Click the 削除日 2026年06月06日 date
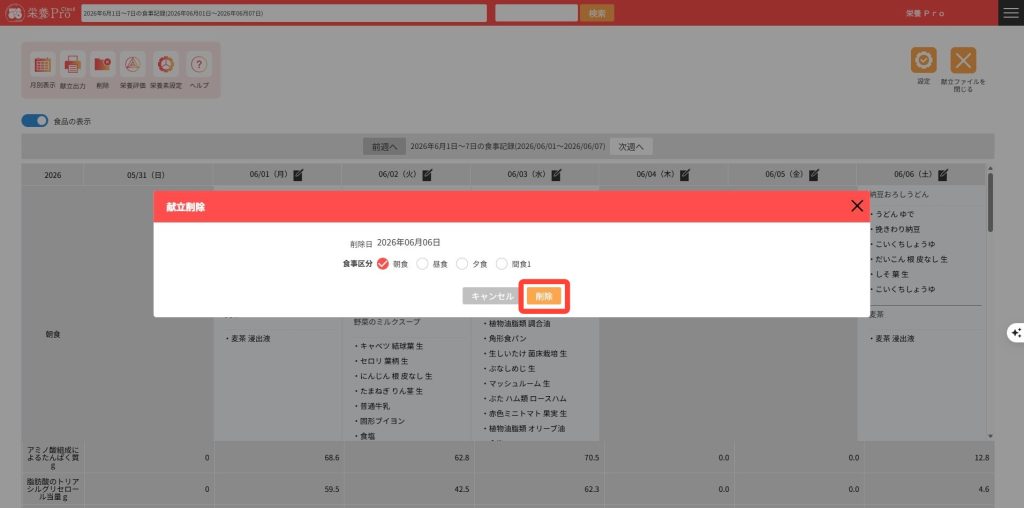This screenshot has height=508, width=1024. pos(408,243)
